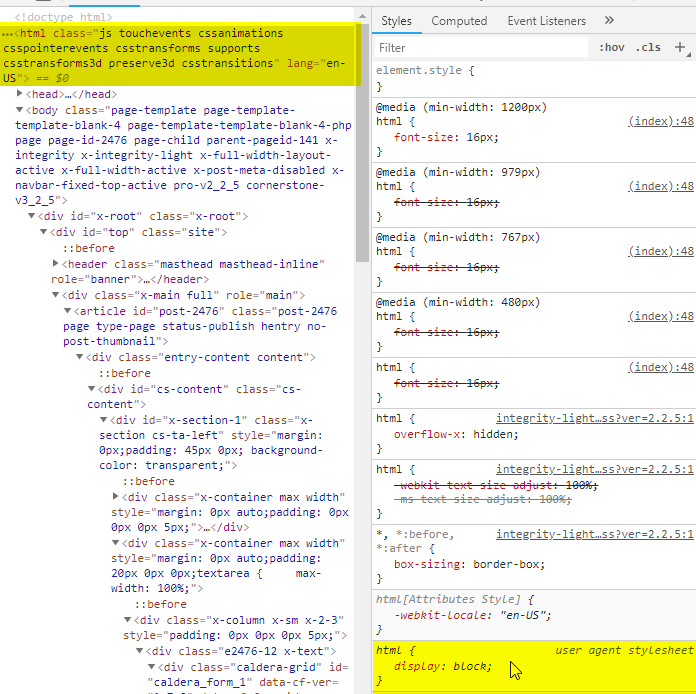
Task: Open integrity-light stylesheet link for overflow-x rule
Action: (x=594, y=419)
